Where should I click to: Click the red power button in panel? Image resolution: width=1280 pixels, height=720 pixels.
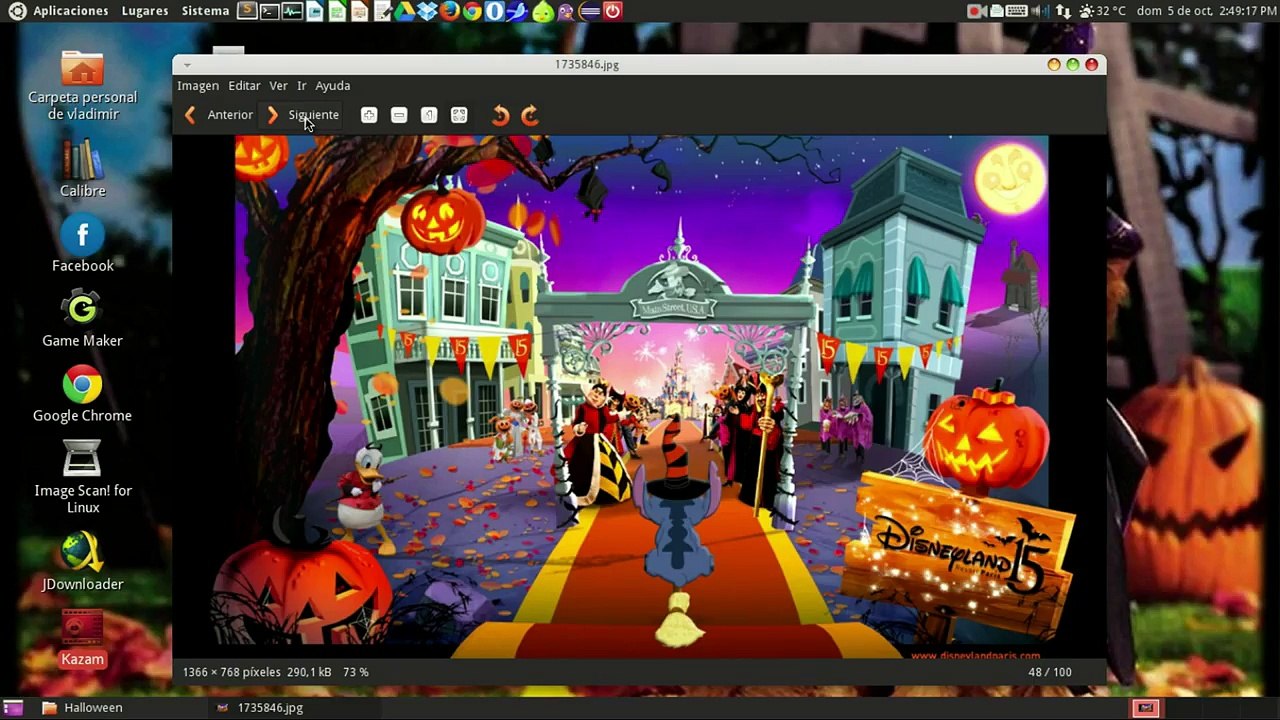click(x=613, y=11)
